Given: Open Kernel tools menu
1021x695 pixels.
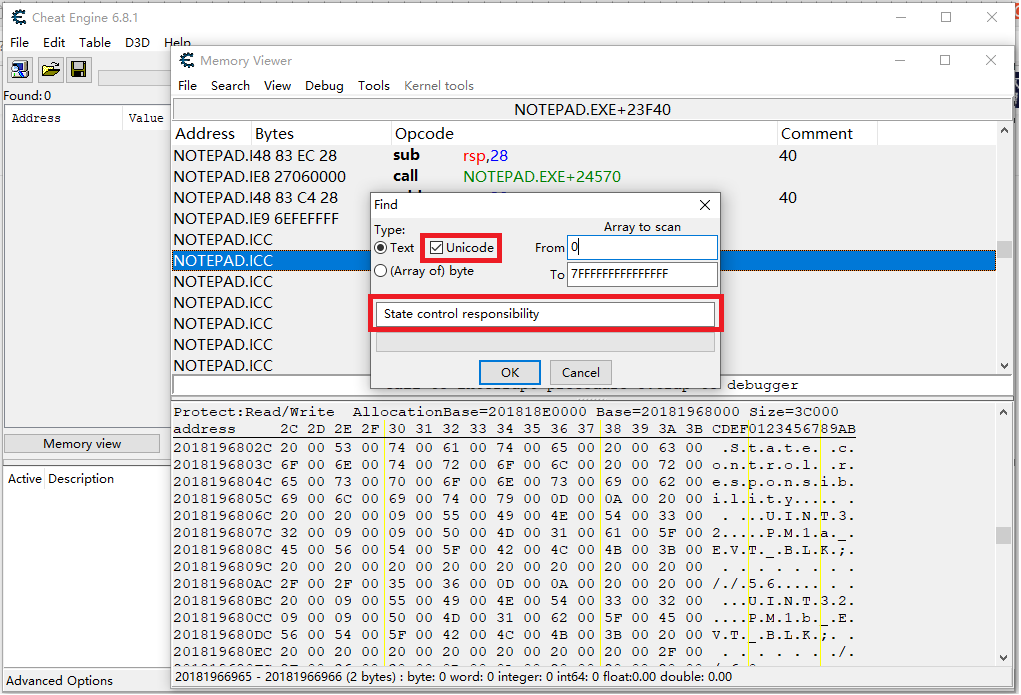Looking at the screenshot, I should 439,86.
